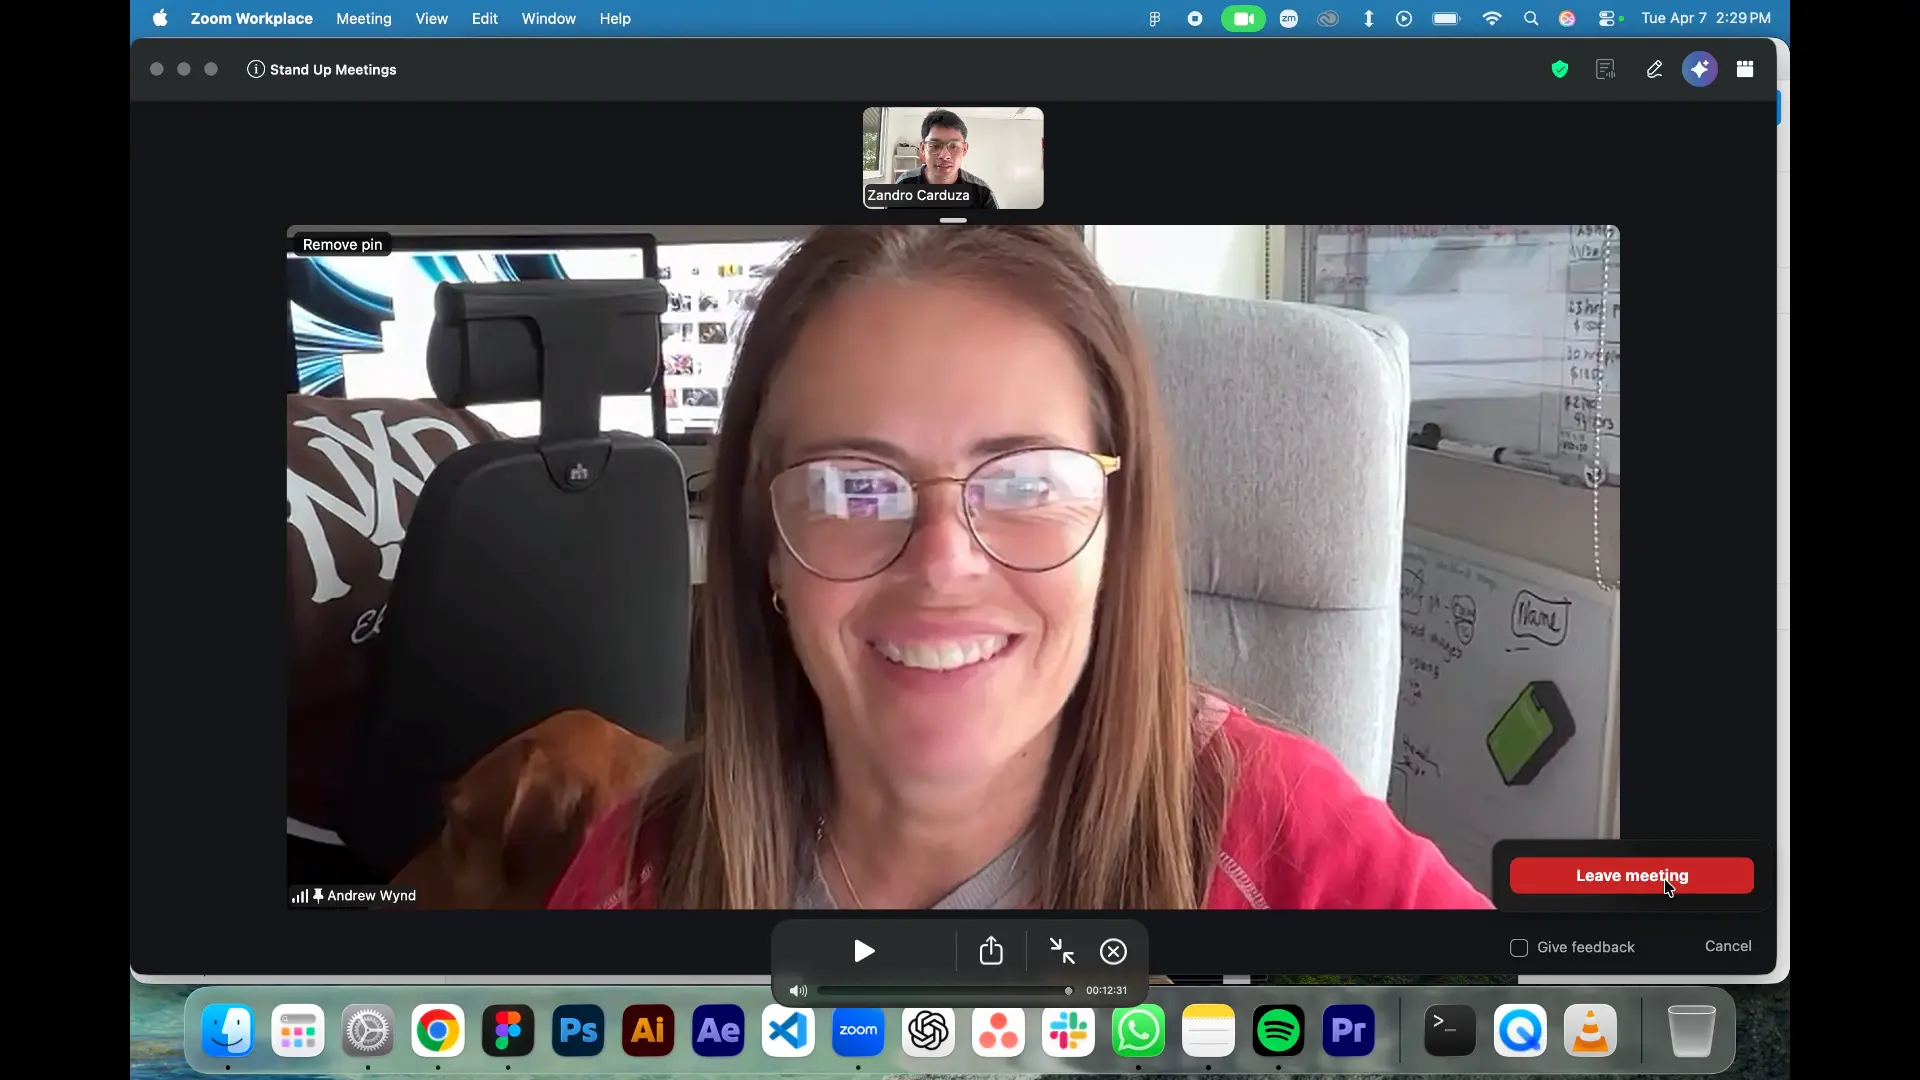Open Notes from the Dock

(x=1209, y=1031)
